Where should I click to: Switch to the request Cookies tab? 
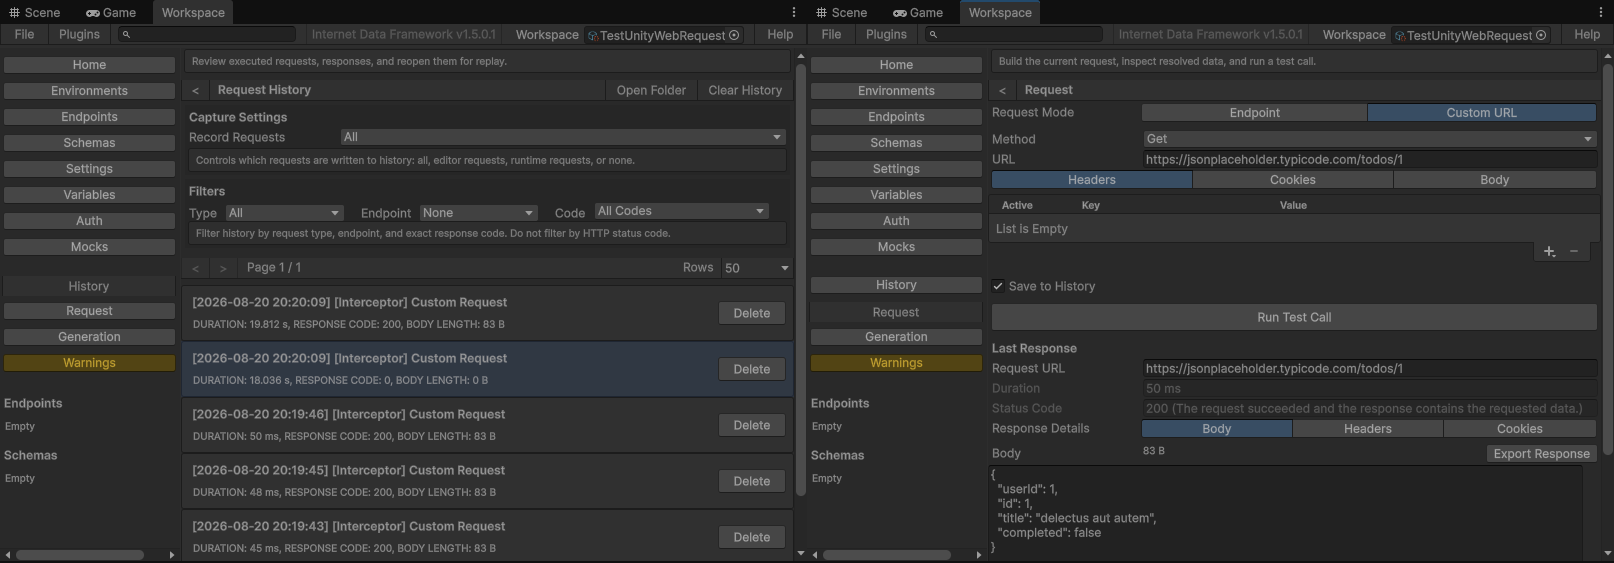1293,180
